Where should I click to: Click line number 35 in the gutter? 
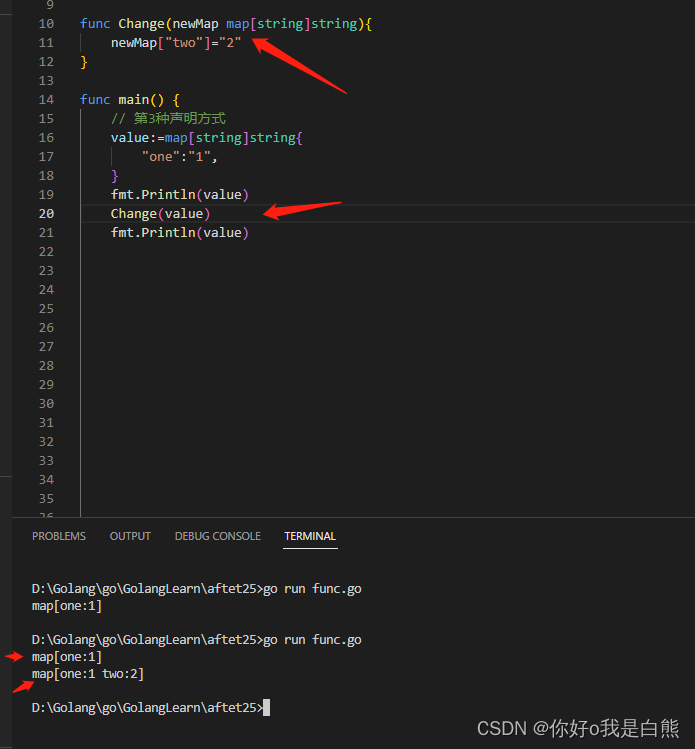(46, 499)
